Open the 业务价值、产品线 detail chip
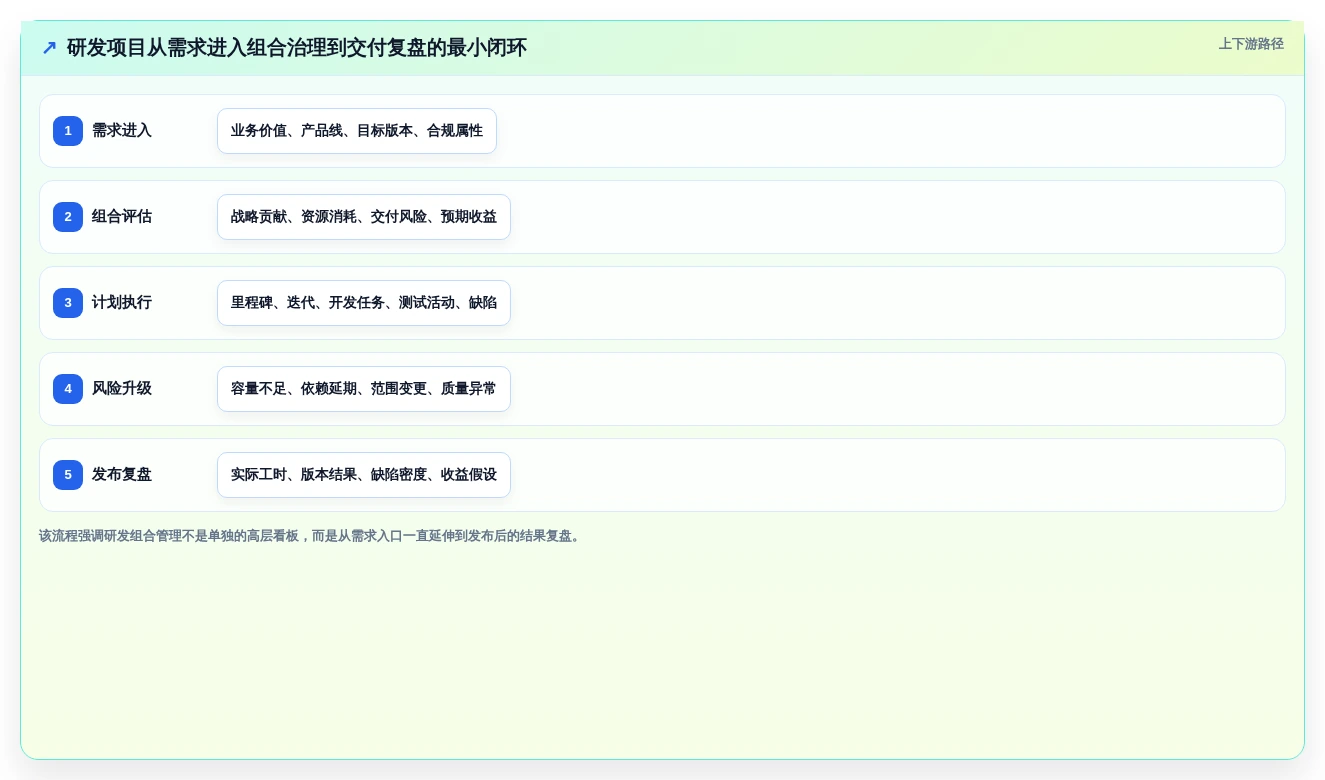 357,131
